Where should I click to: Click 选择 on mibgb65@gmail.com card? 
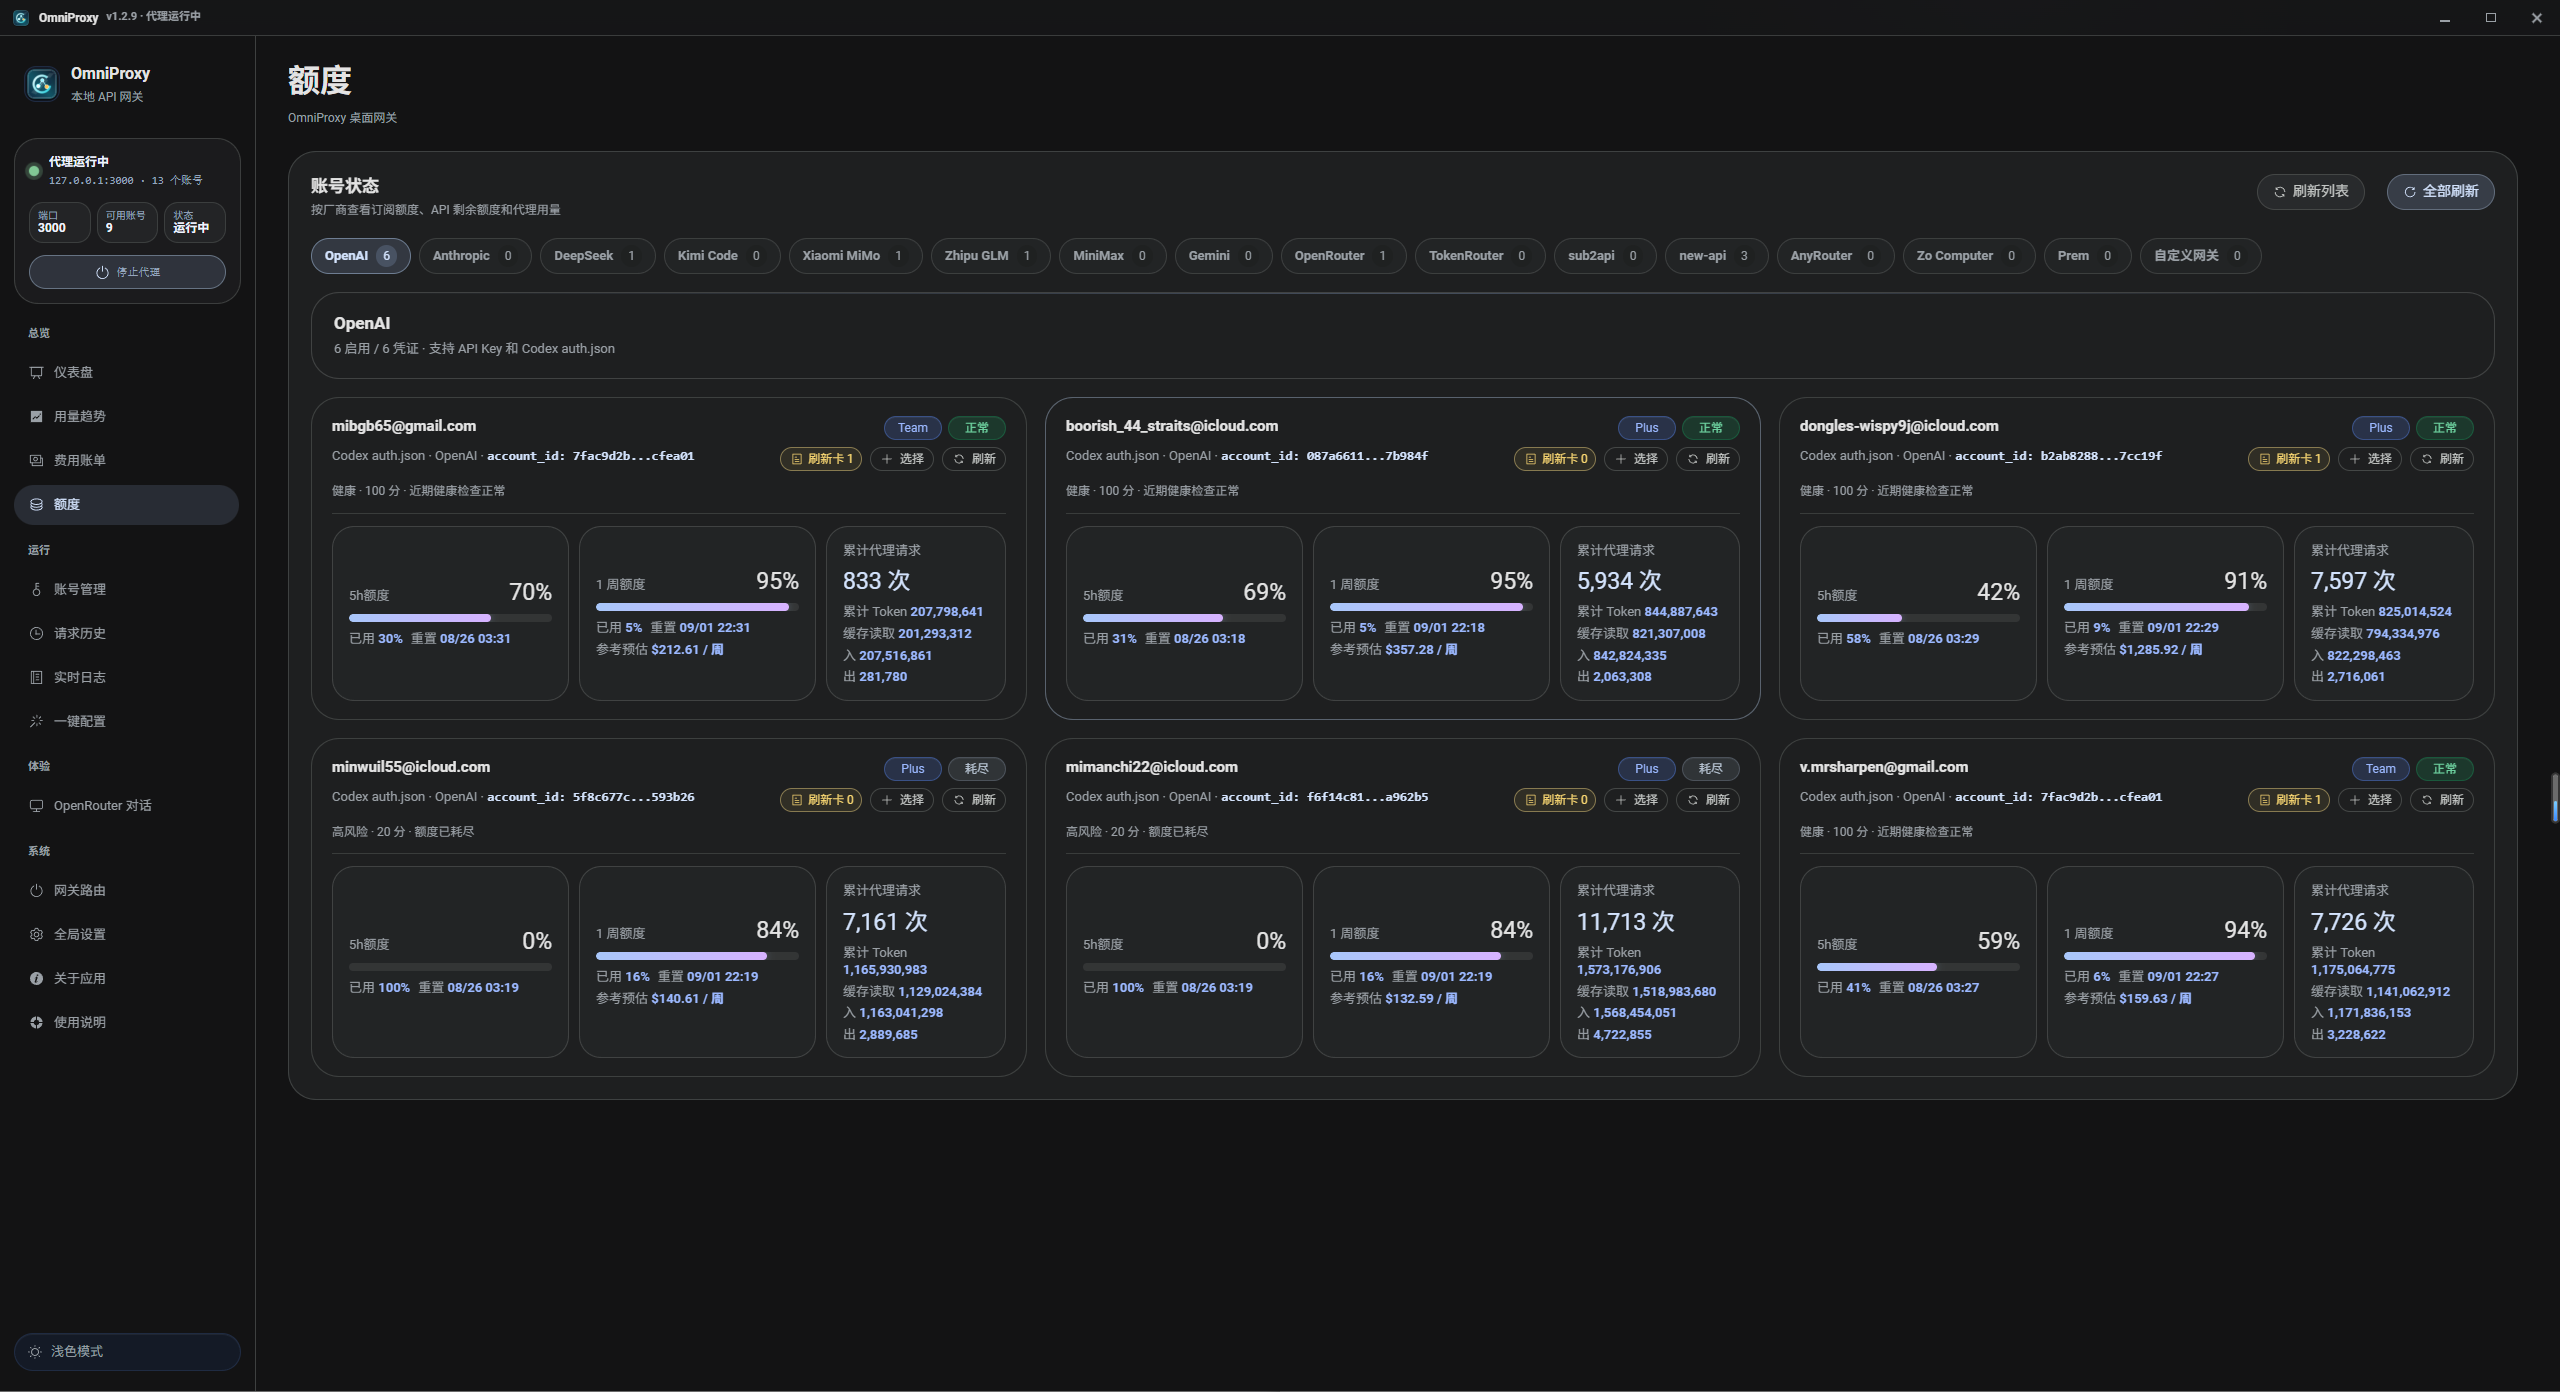[902, 459]
